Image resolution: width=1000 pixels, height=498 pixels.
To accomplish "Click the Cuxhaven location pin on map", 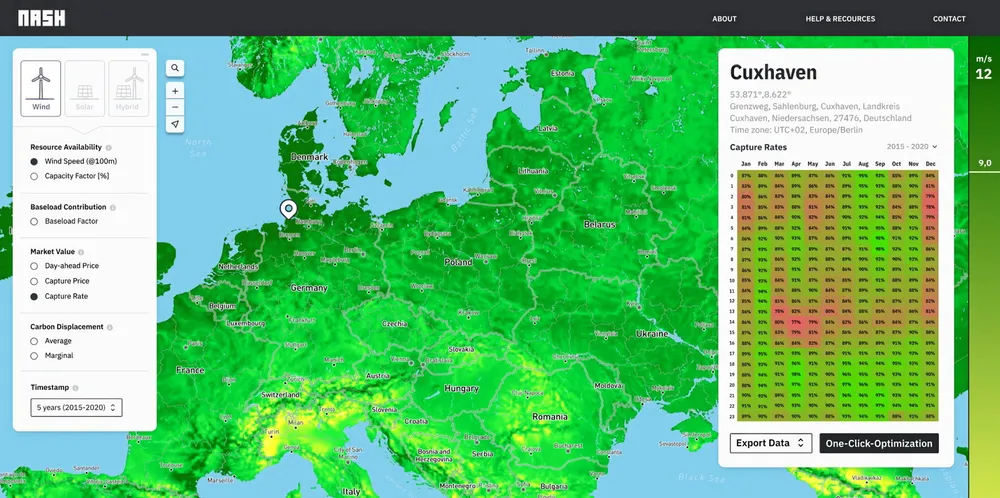I will click(x=288, y=208).
